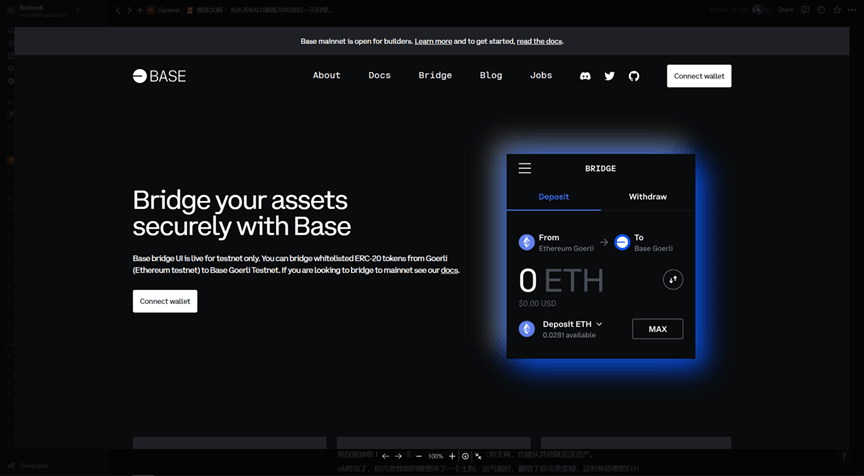Image resolution: width=864 pixels, height=476 pixels.
Task: Click the 0 ETH amount field
Action: tap(561, 280)
